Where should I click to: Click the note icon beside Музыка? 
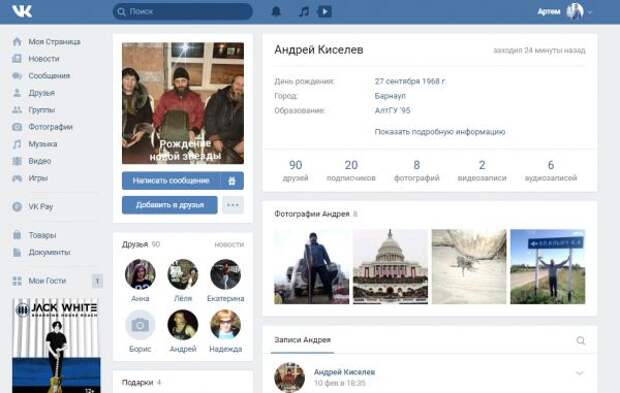click(17, 144)
